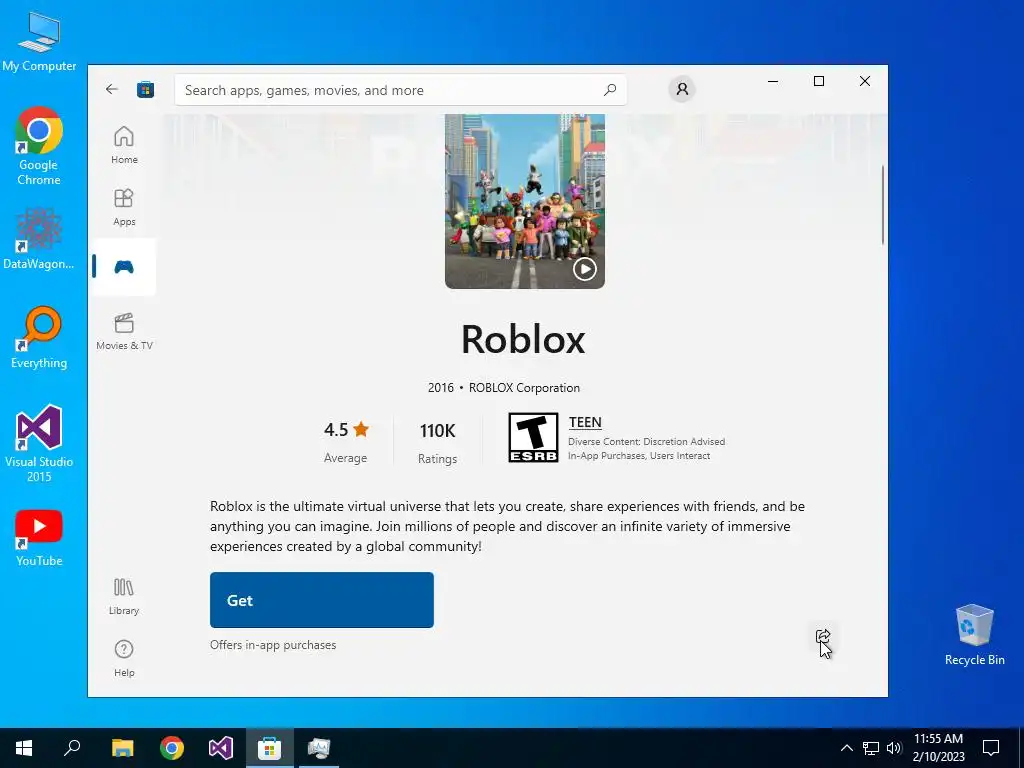Click the 'Offers in-app purchases' text
The width and height of the screenshot is (1024, 768).
pos(273,645)
